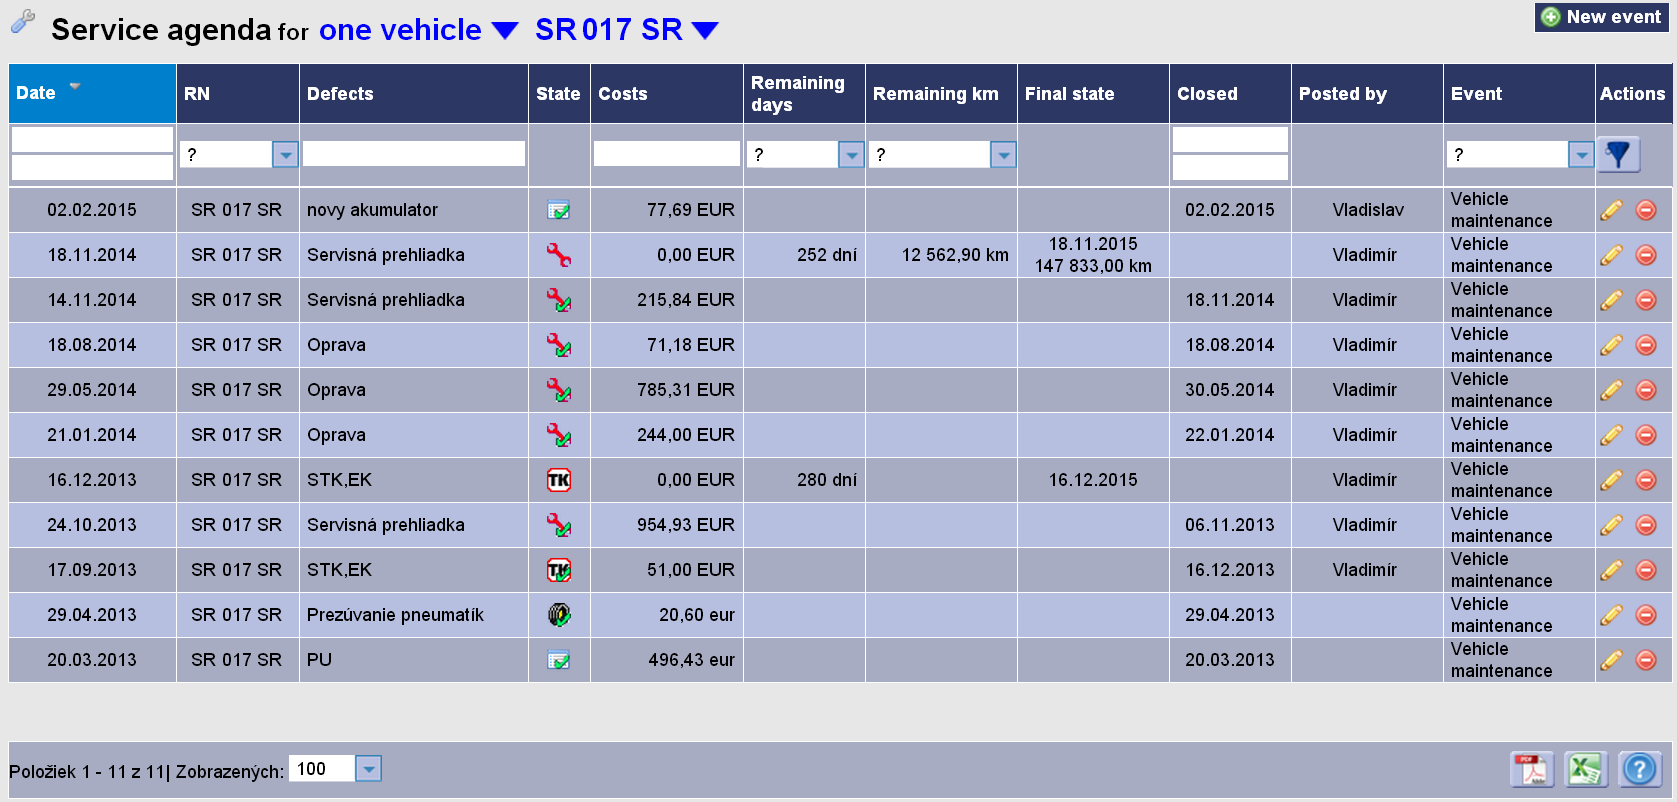Viewport: 1677px width, 802px height.
Task: Click wrench state icon for 29.05.2014 row
Action: [x=559, y=390]
